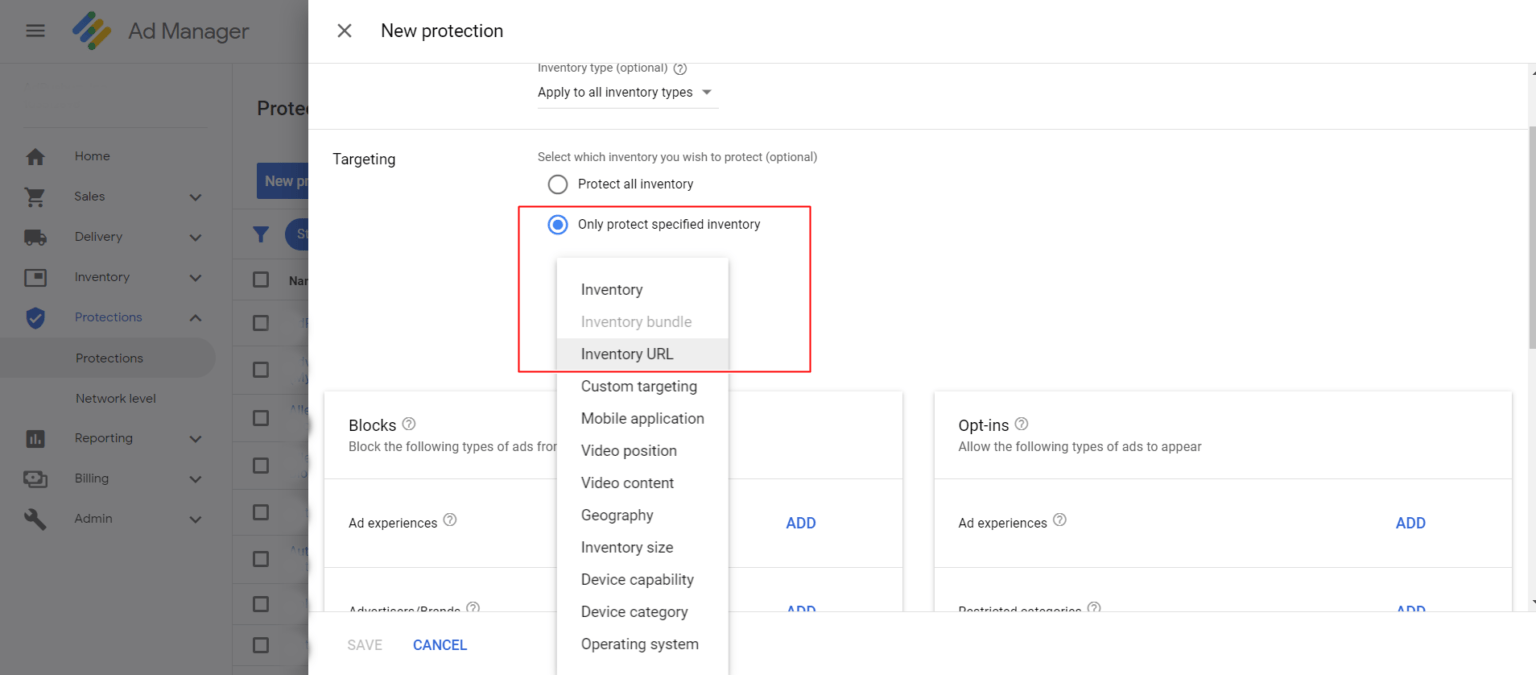Open the hamburger main menu
Viewport: 1536px width, 675px height.
(35, 31)
